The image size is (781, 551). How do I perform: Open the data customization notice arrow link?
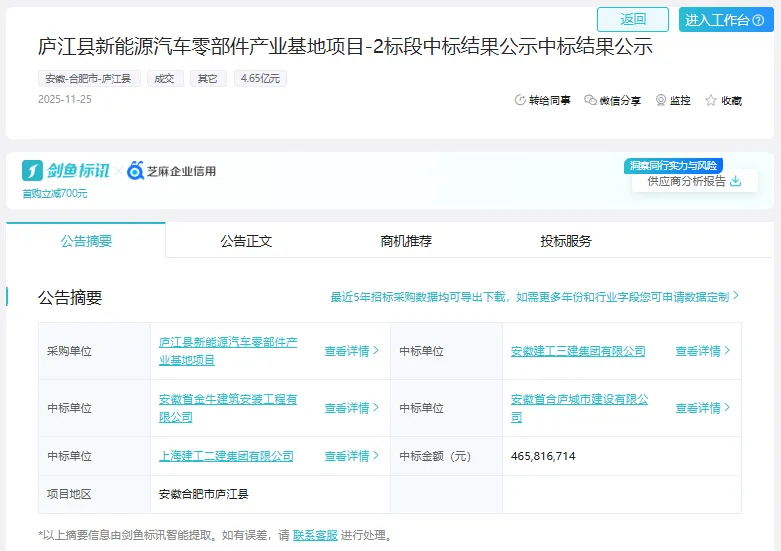pos(736,297)
